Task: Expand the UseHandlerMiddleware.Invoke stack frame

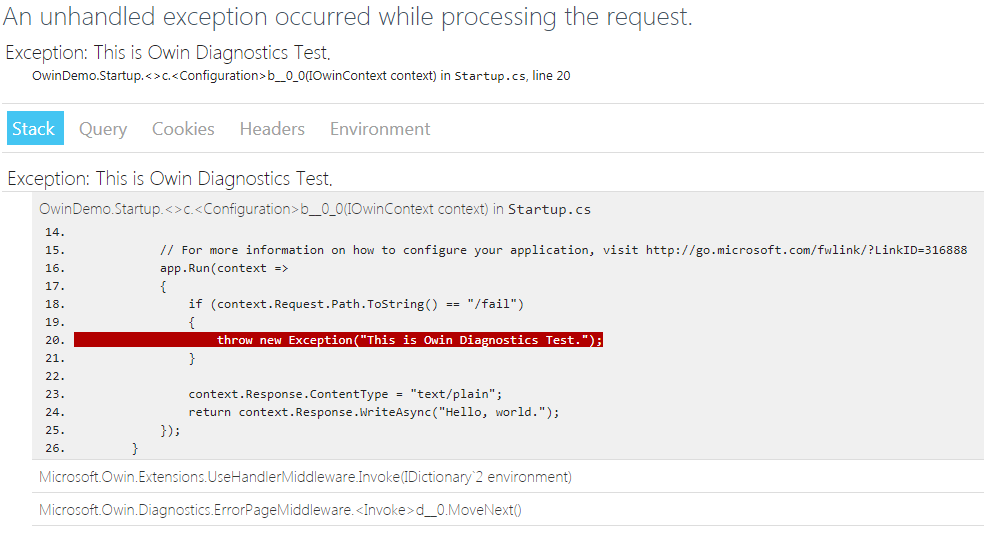Action: coord(305,477)
